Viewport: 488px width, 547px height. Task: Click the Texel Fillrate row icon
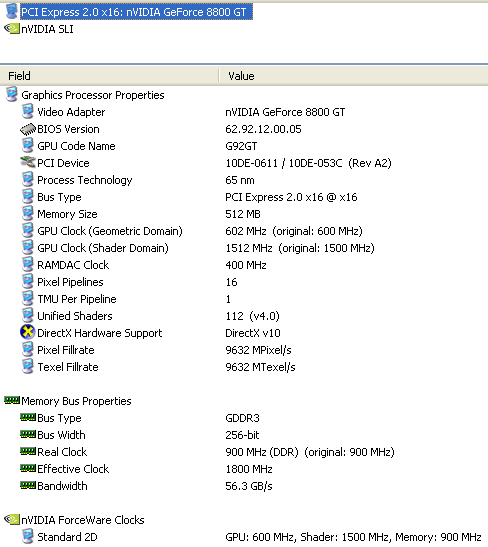(28, 367)
